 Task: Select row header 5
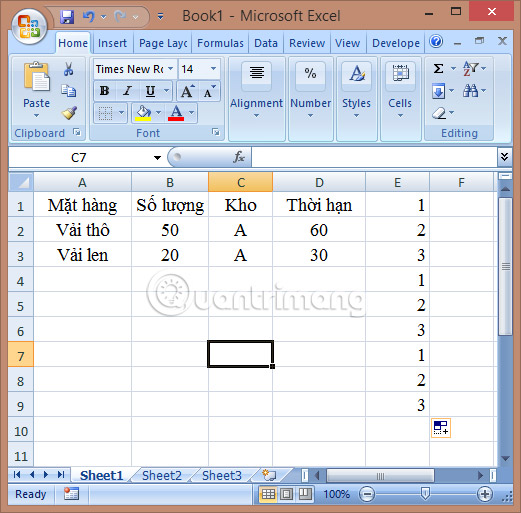(21, 306)
